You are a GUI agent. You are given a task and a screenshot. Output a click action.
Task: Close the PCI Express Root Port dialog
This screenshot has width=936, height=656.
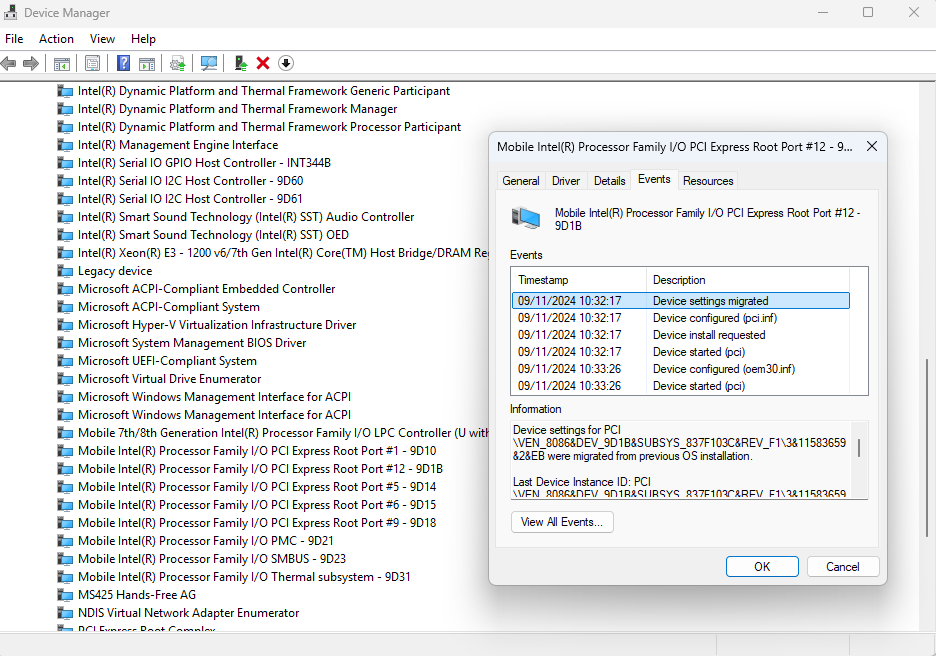point(872,146)
